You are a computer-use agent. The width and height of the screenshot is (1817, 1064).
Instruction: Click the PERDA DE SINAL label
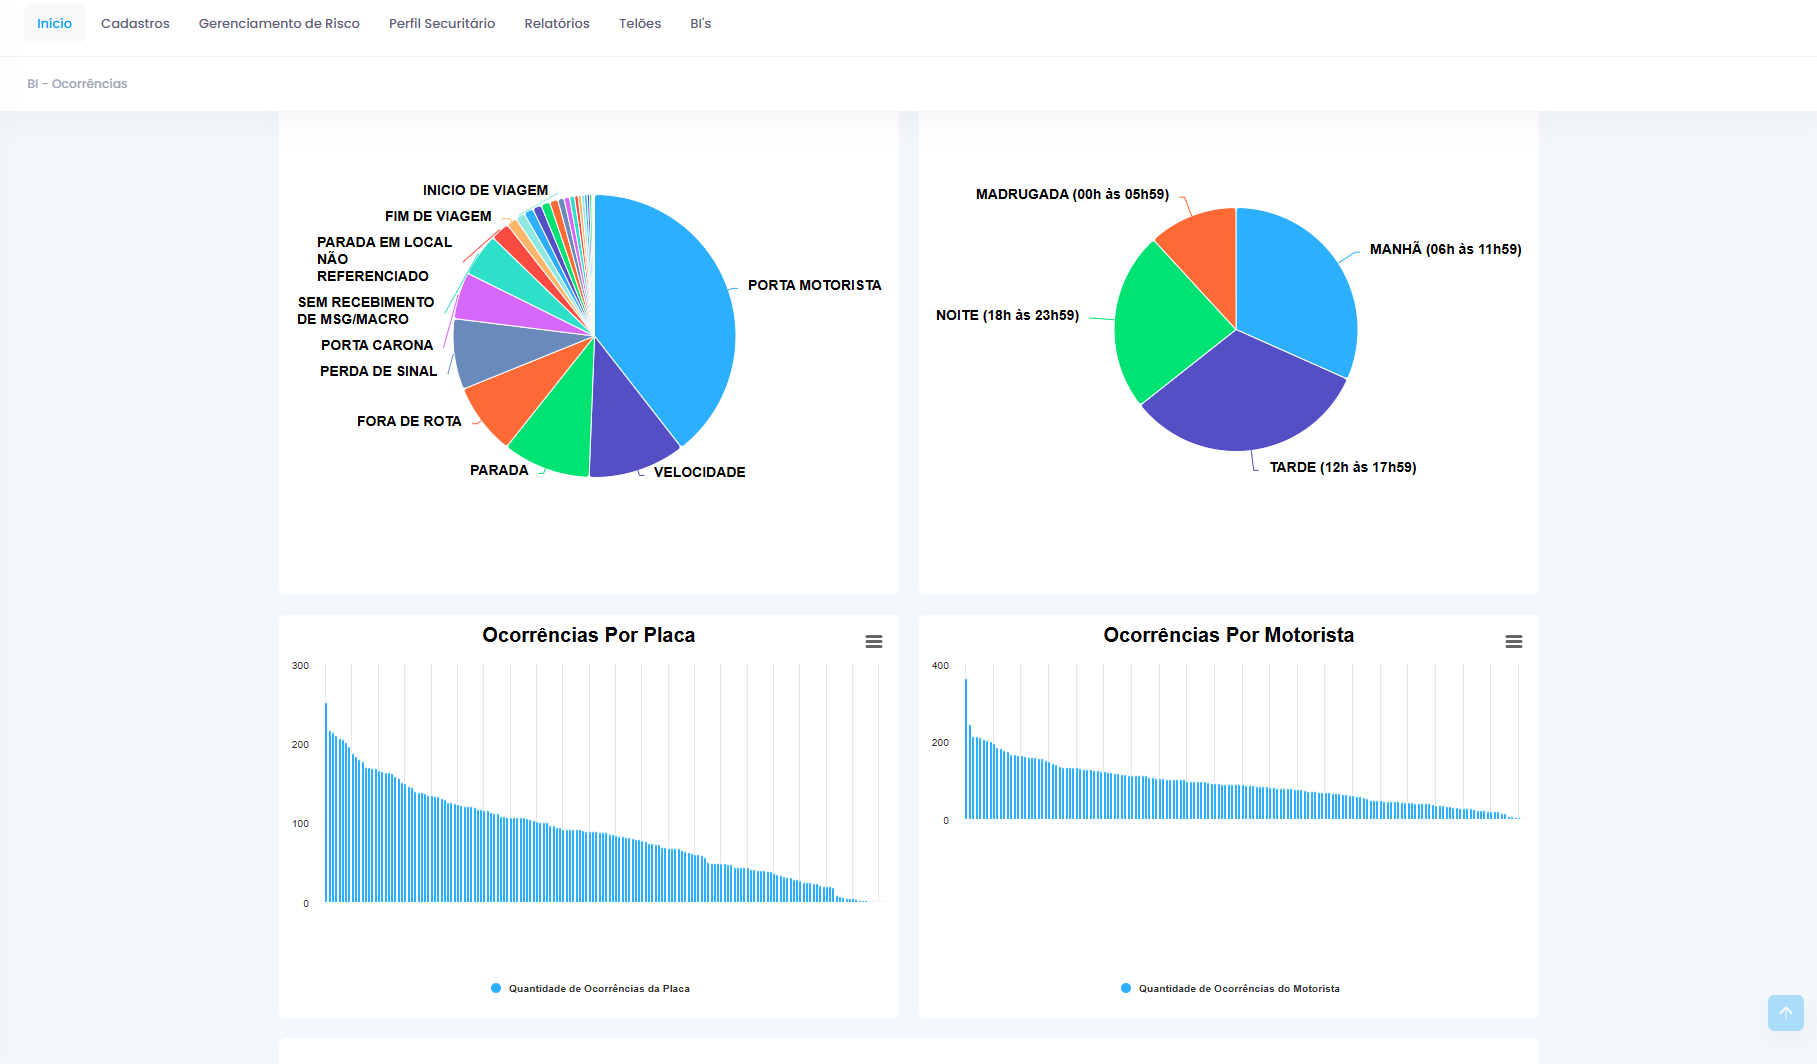(378, 371)
